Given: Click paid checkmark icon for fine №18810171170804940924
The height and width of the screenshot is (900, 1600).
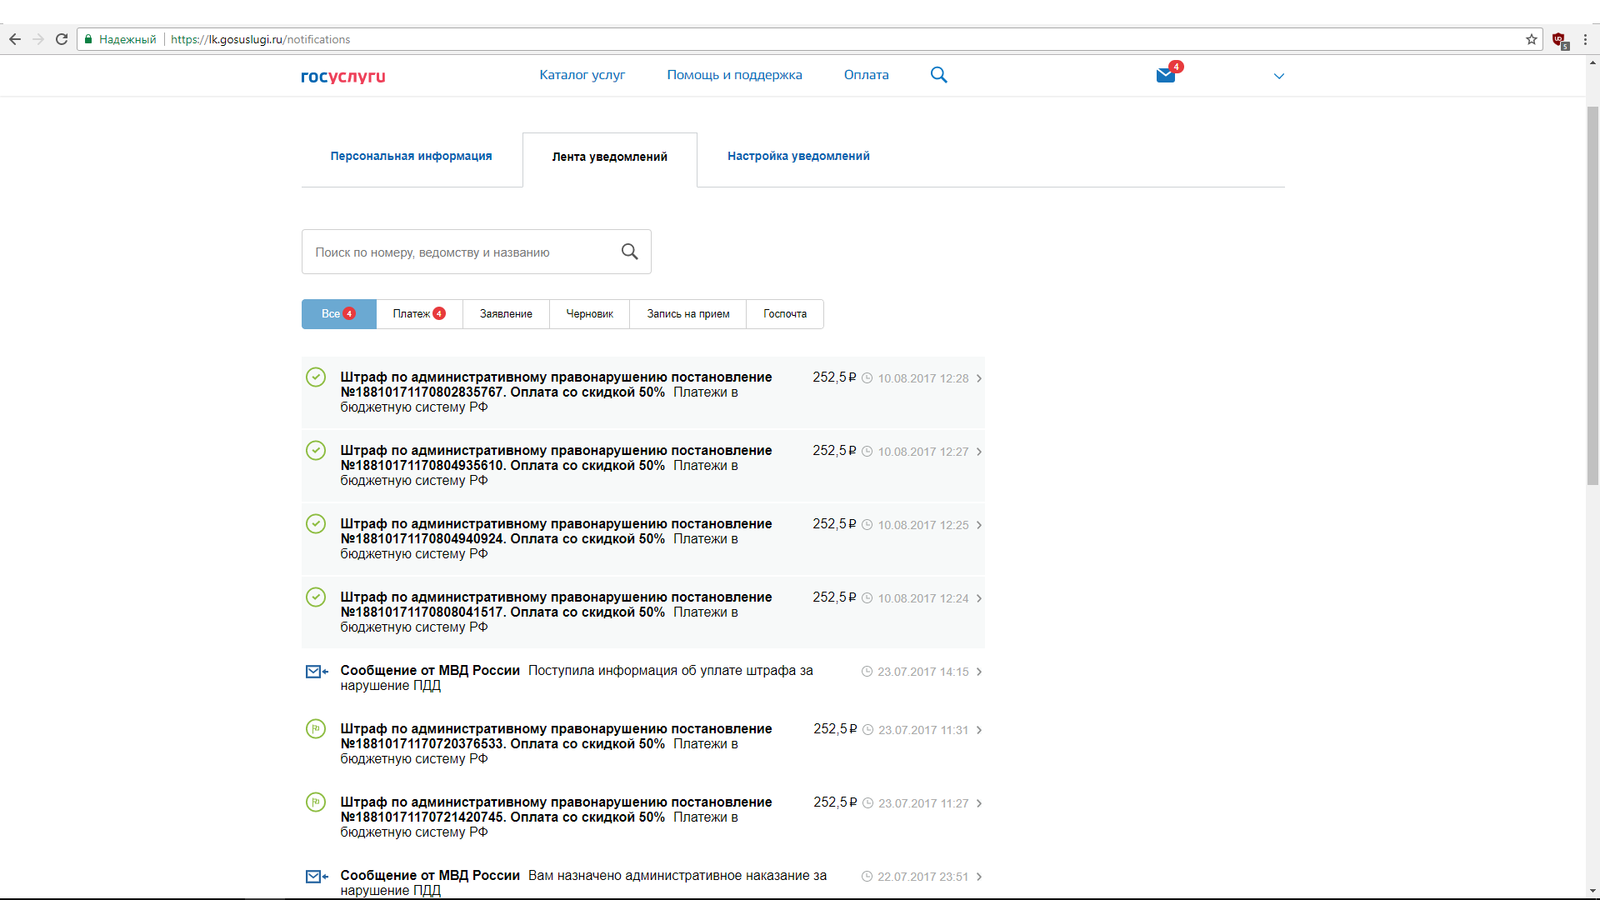Looking at the screenshot, I should click(x=316, y=523).
